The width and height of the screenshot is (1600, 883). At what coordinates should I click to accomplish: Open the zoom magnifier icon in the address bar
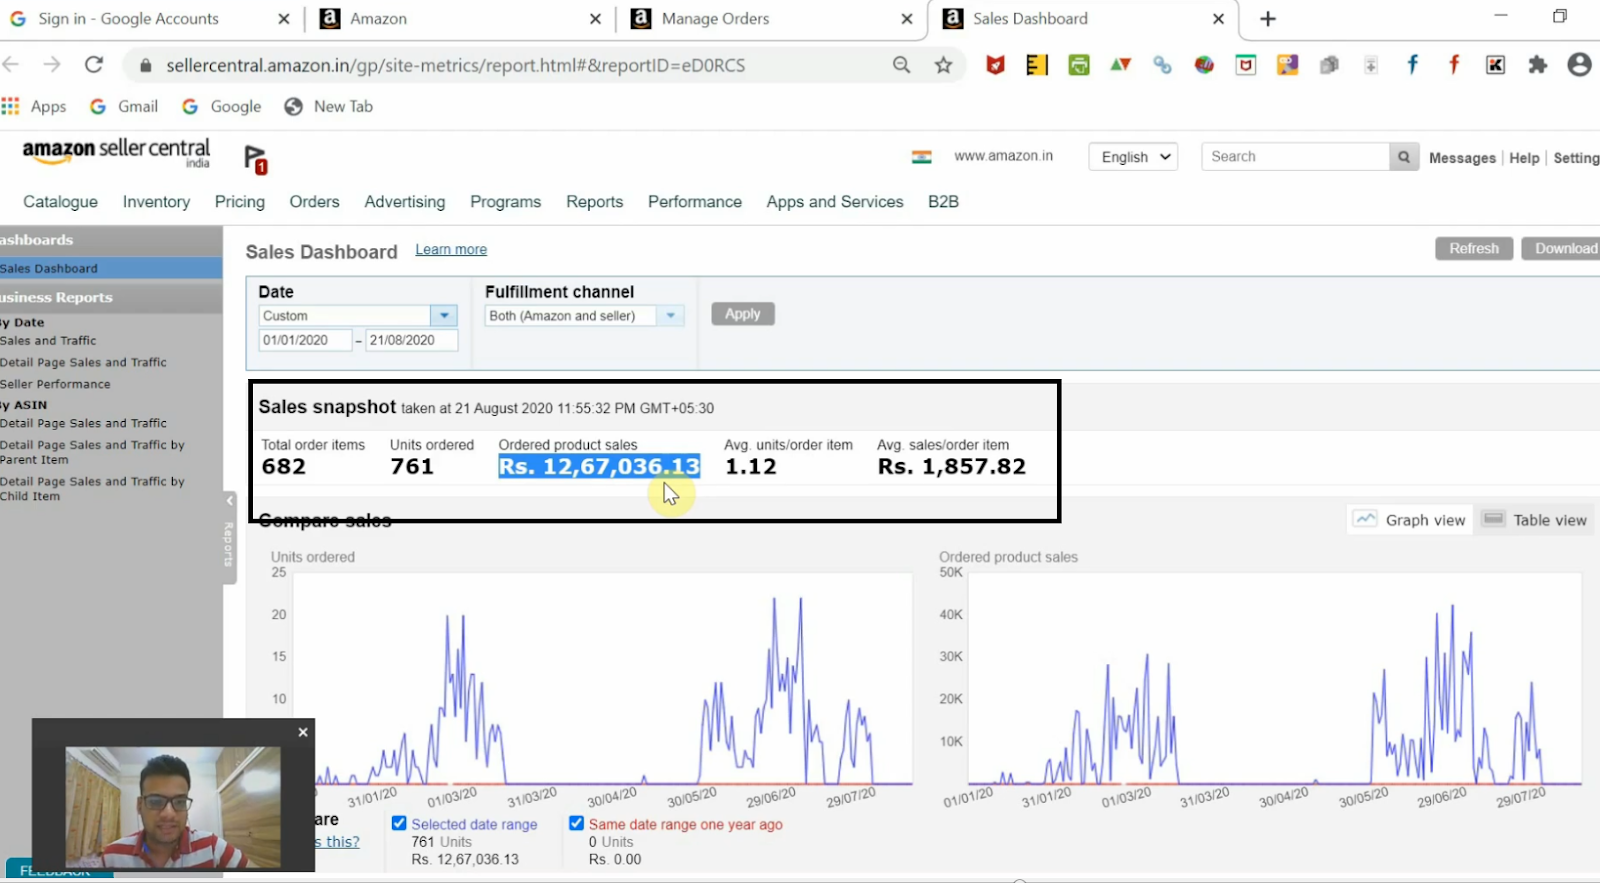[x=902, y=65]
